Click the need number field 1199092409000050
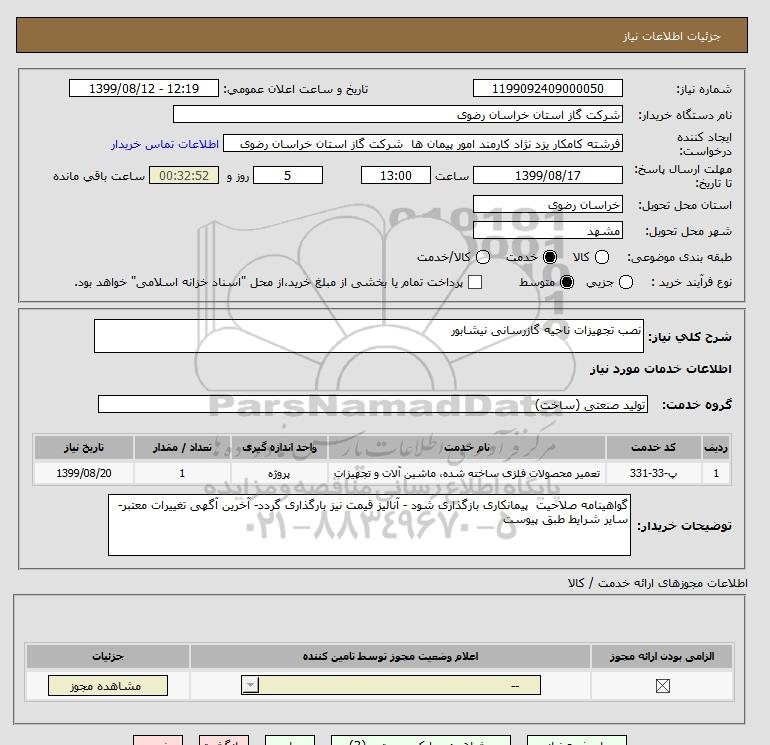The height and width of the screenshot is (745, 770). click(548, 88)
